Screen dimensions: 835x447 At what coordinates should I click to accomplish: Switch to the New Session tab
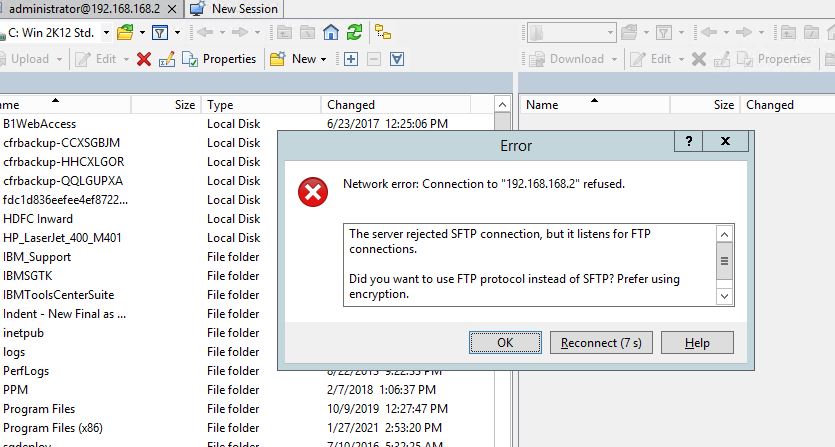[x=245, y=8]
